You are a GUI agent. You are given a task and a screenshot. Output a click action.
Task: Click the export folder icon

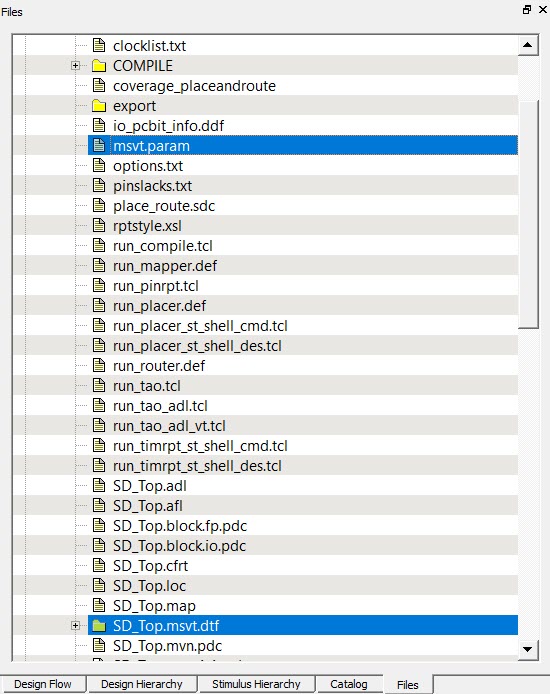tap(99, 106)
